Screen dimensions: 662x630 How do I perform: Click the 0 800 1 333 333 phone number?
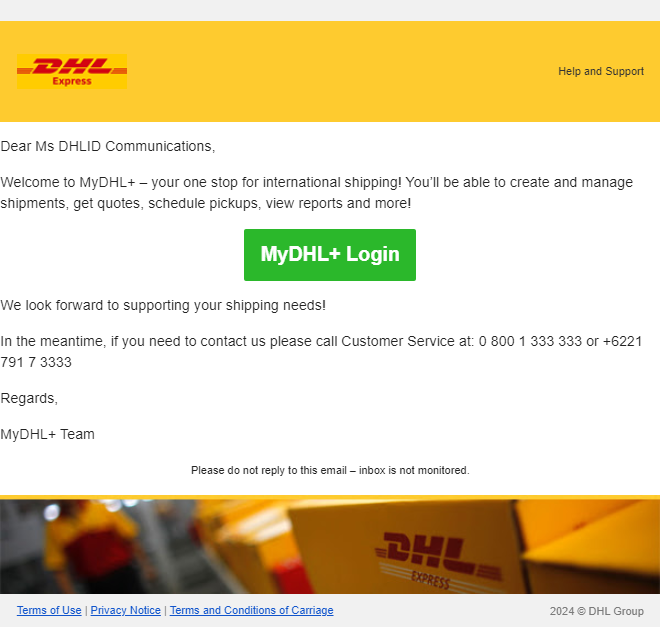[x=530, y=341]
